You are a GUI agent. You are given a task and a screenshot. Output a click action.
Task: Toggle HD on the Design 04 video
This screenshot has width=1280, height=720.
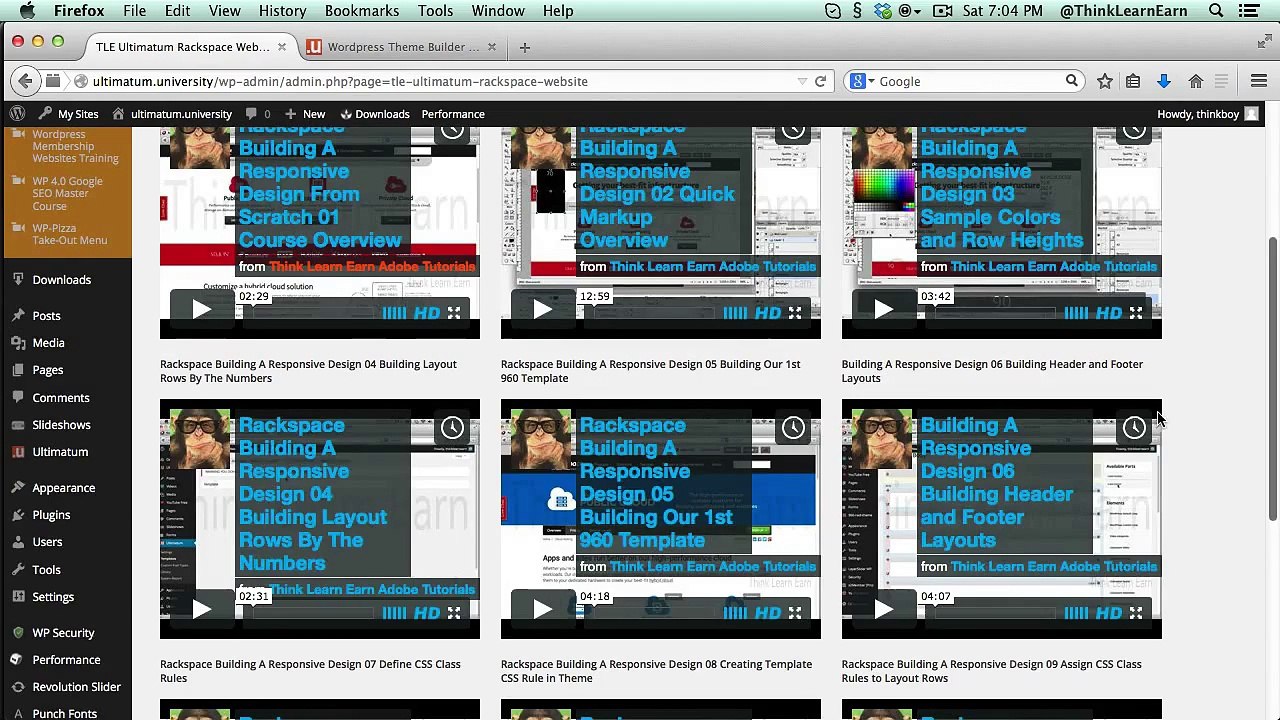427,613
